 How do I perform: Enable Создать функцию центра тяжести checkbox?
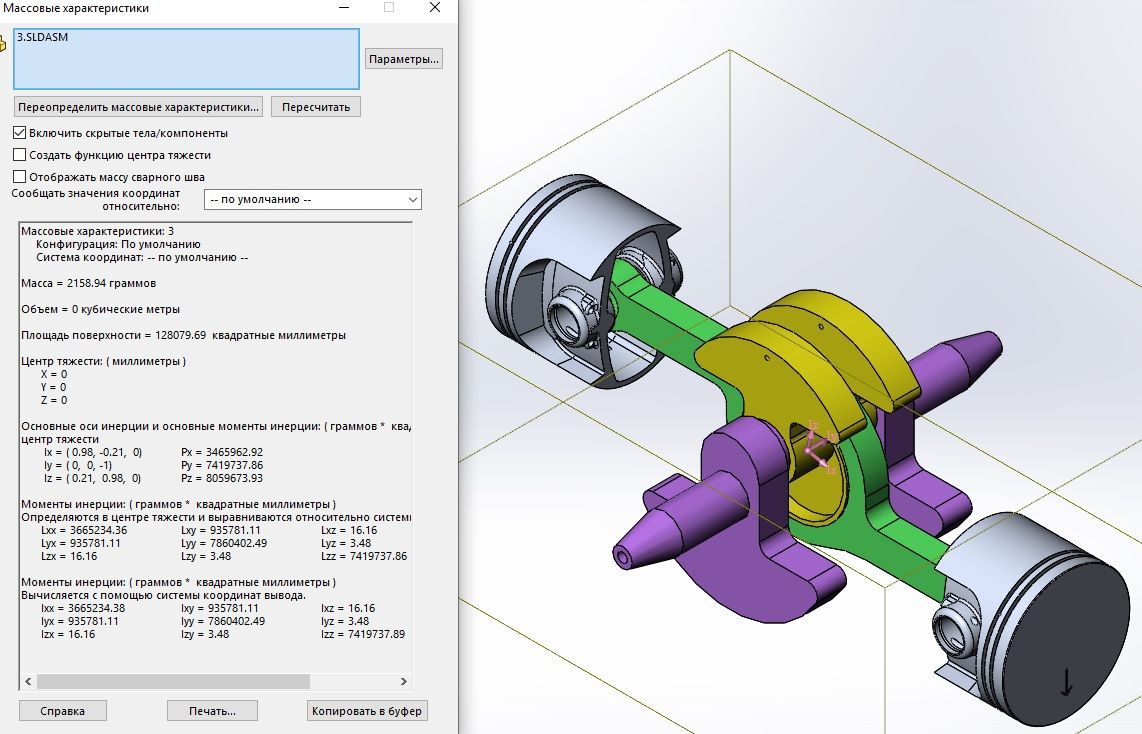(20, 155)
